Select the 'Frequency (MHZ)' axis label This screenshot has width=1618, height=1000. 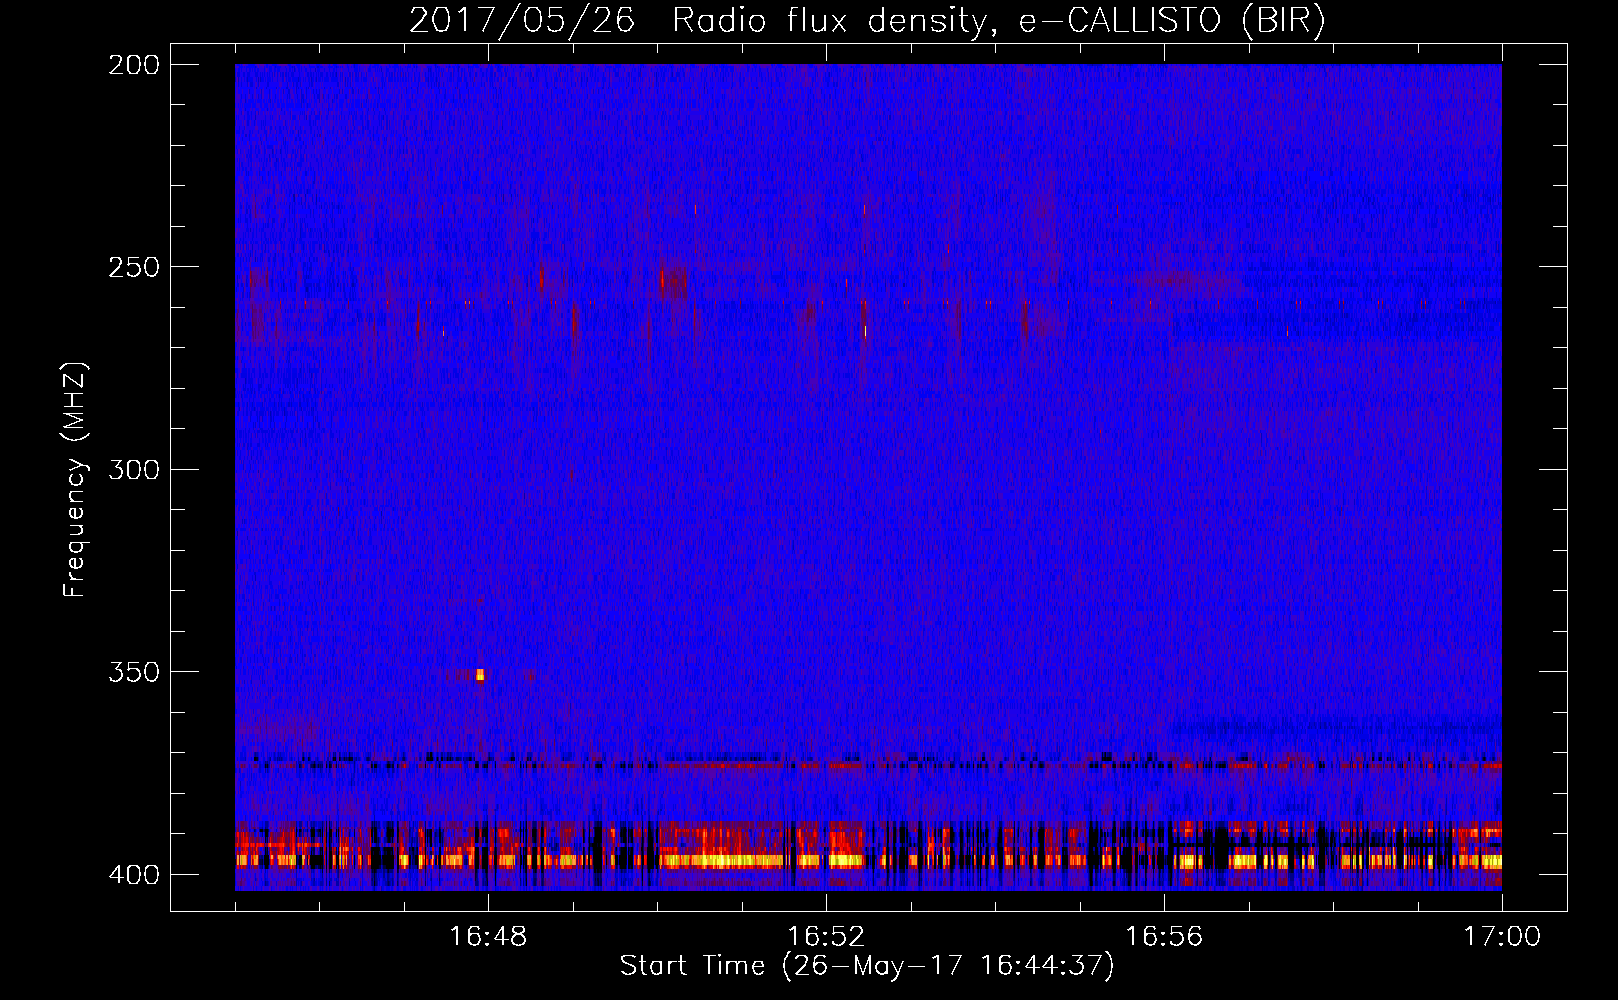point(75,479)
